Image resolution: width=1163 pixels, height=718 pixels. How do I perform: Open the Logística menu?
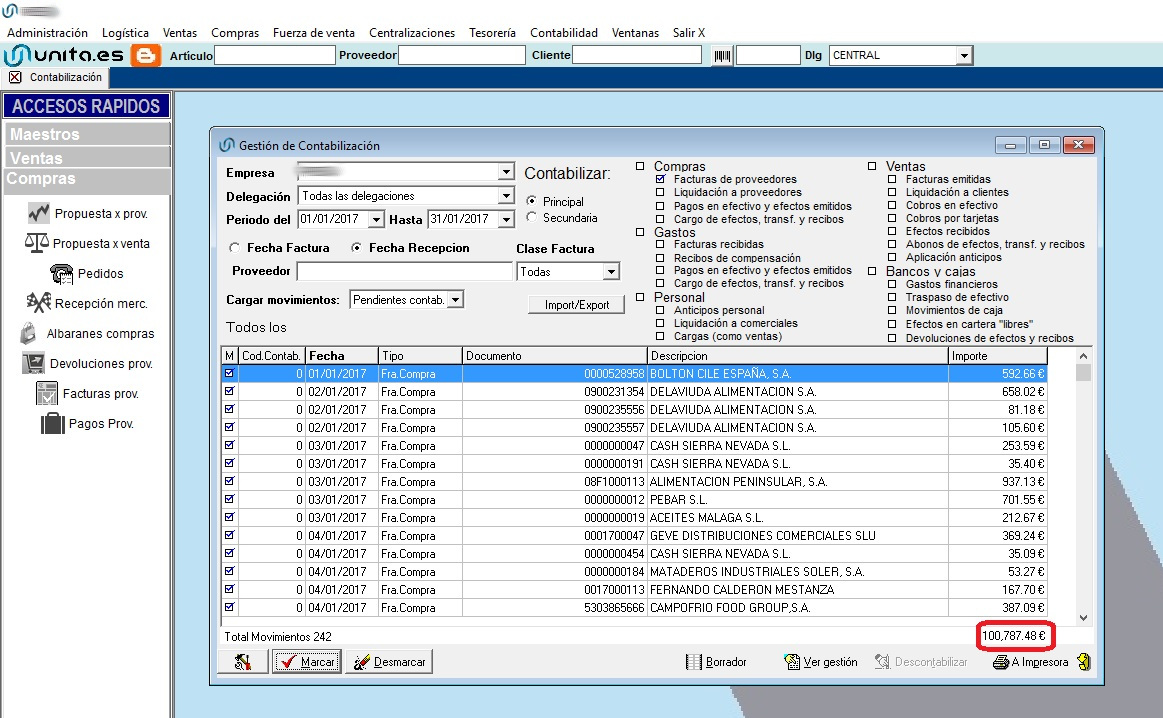[x=125, y=33]
